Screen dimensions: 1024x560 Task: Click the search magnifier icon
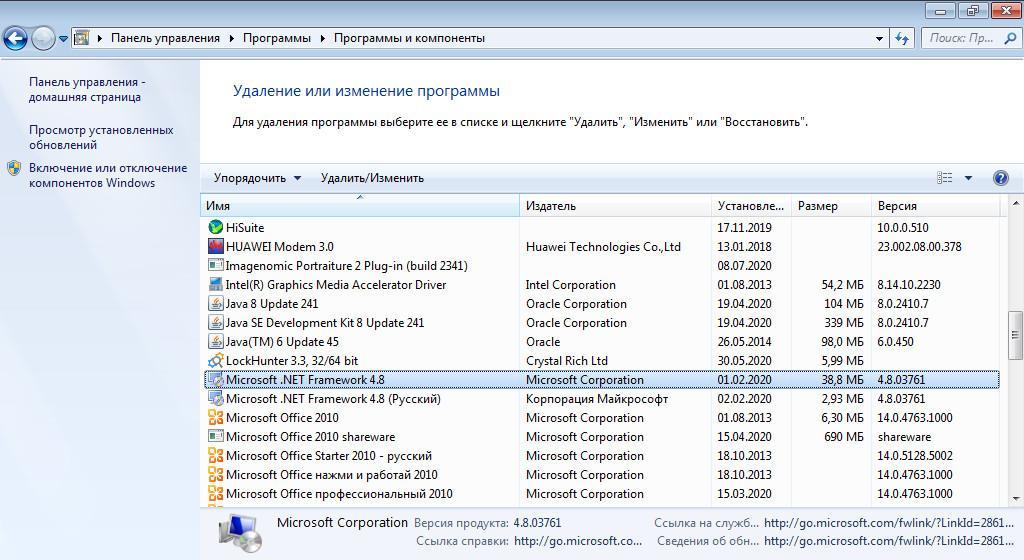[1010, 39]
